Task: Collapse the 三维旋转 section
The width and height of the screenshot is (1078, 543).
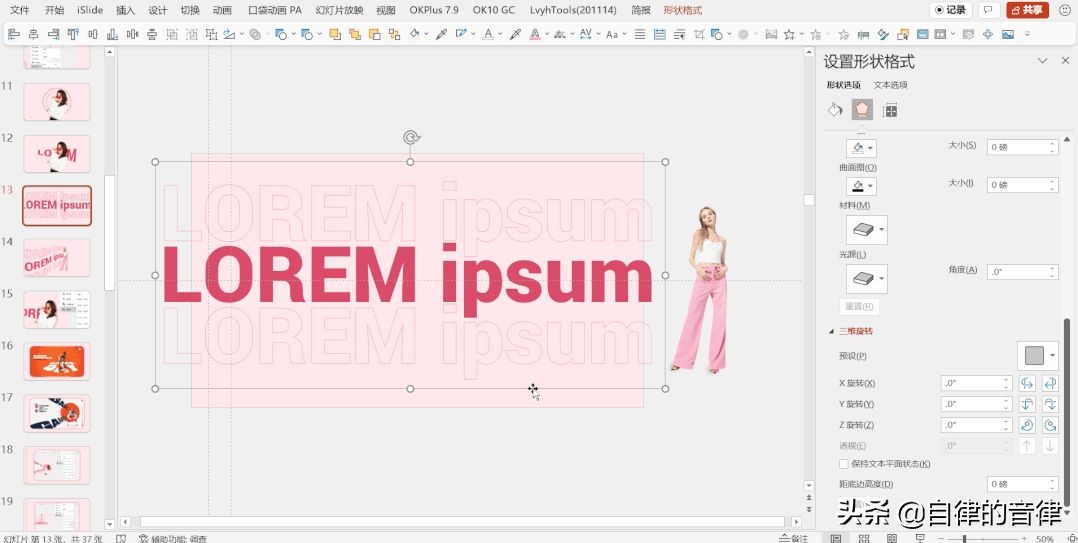Action: (831, 331)
